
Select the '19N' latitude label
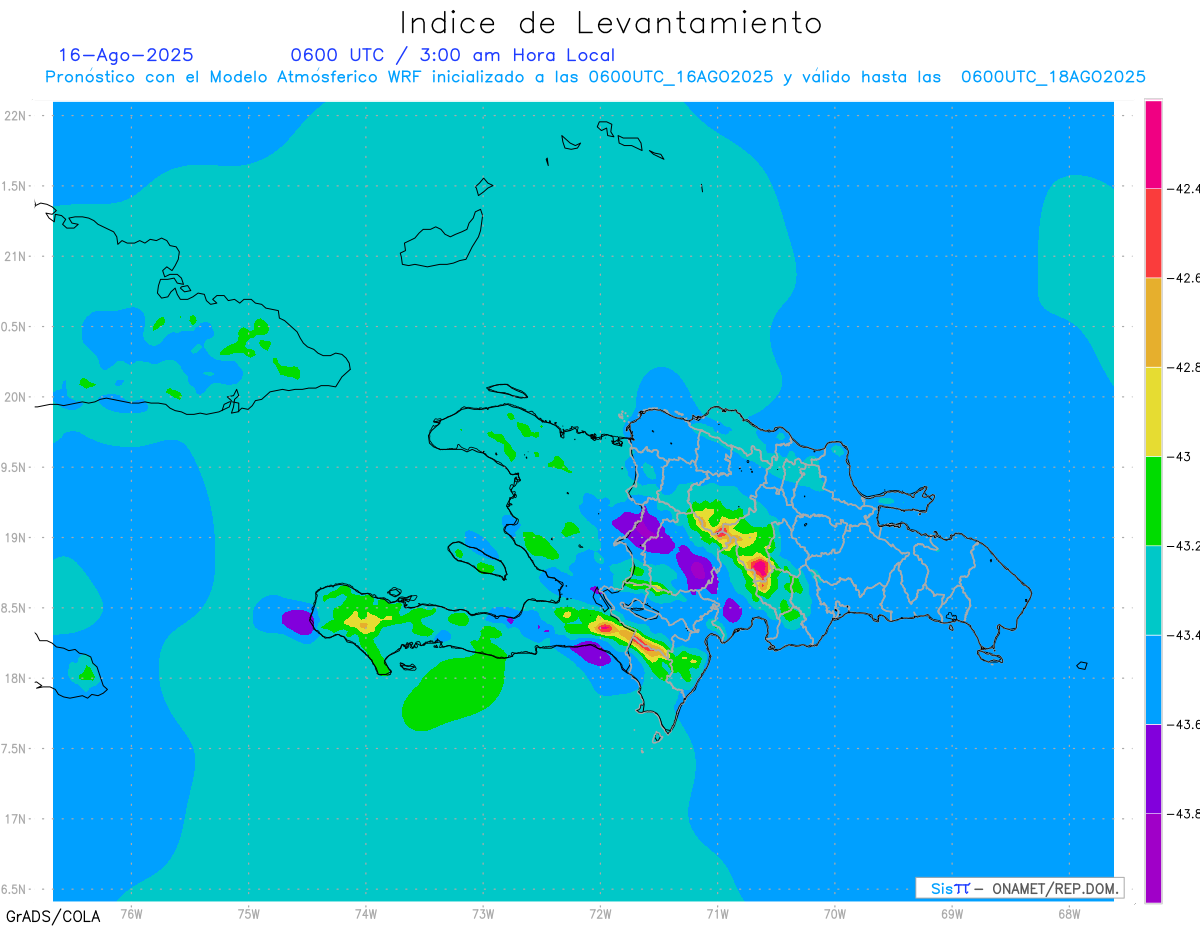[x=16, y=537]
